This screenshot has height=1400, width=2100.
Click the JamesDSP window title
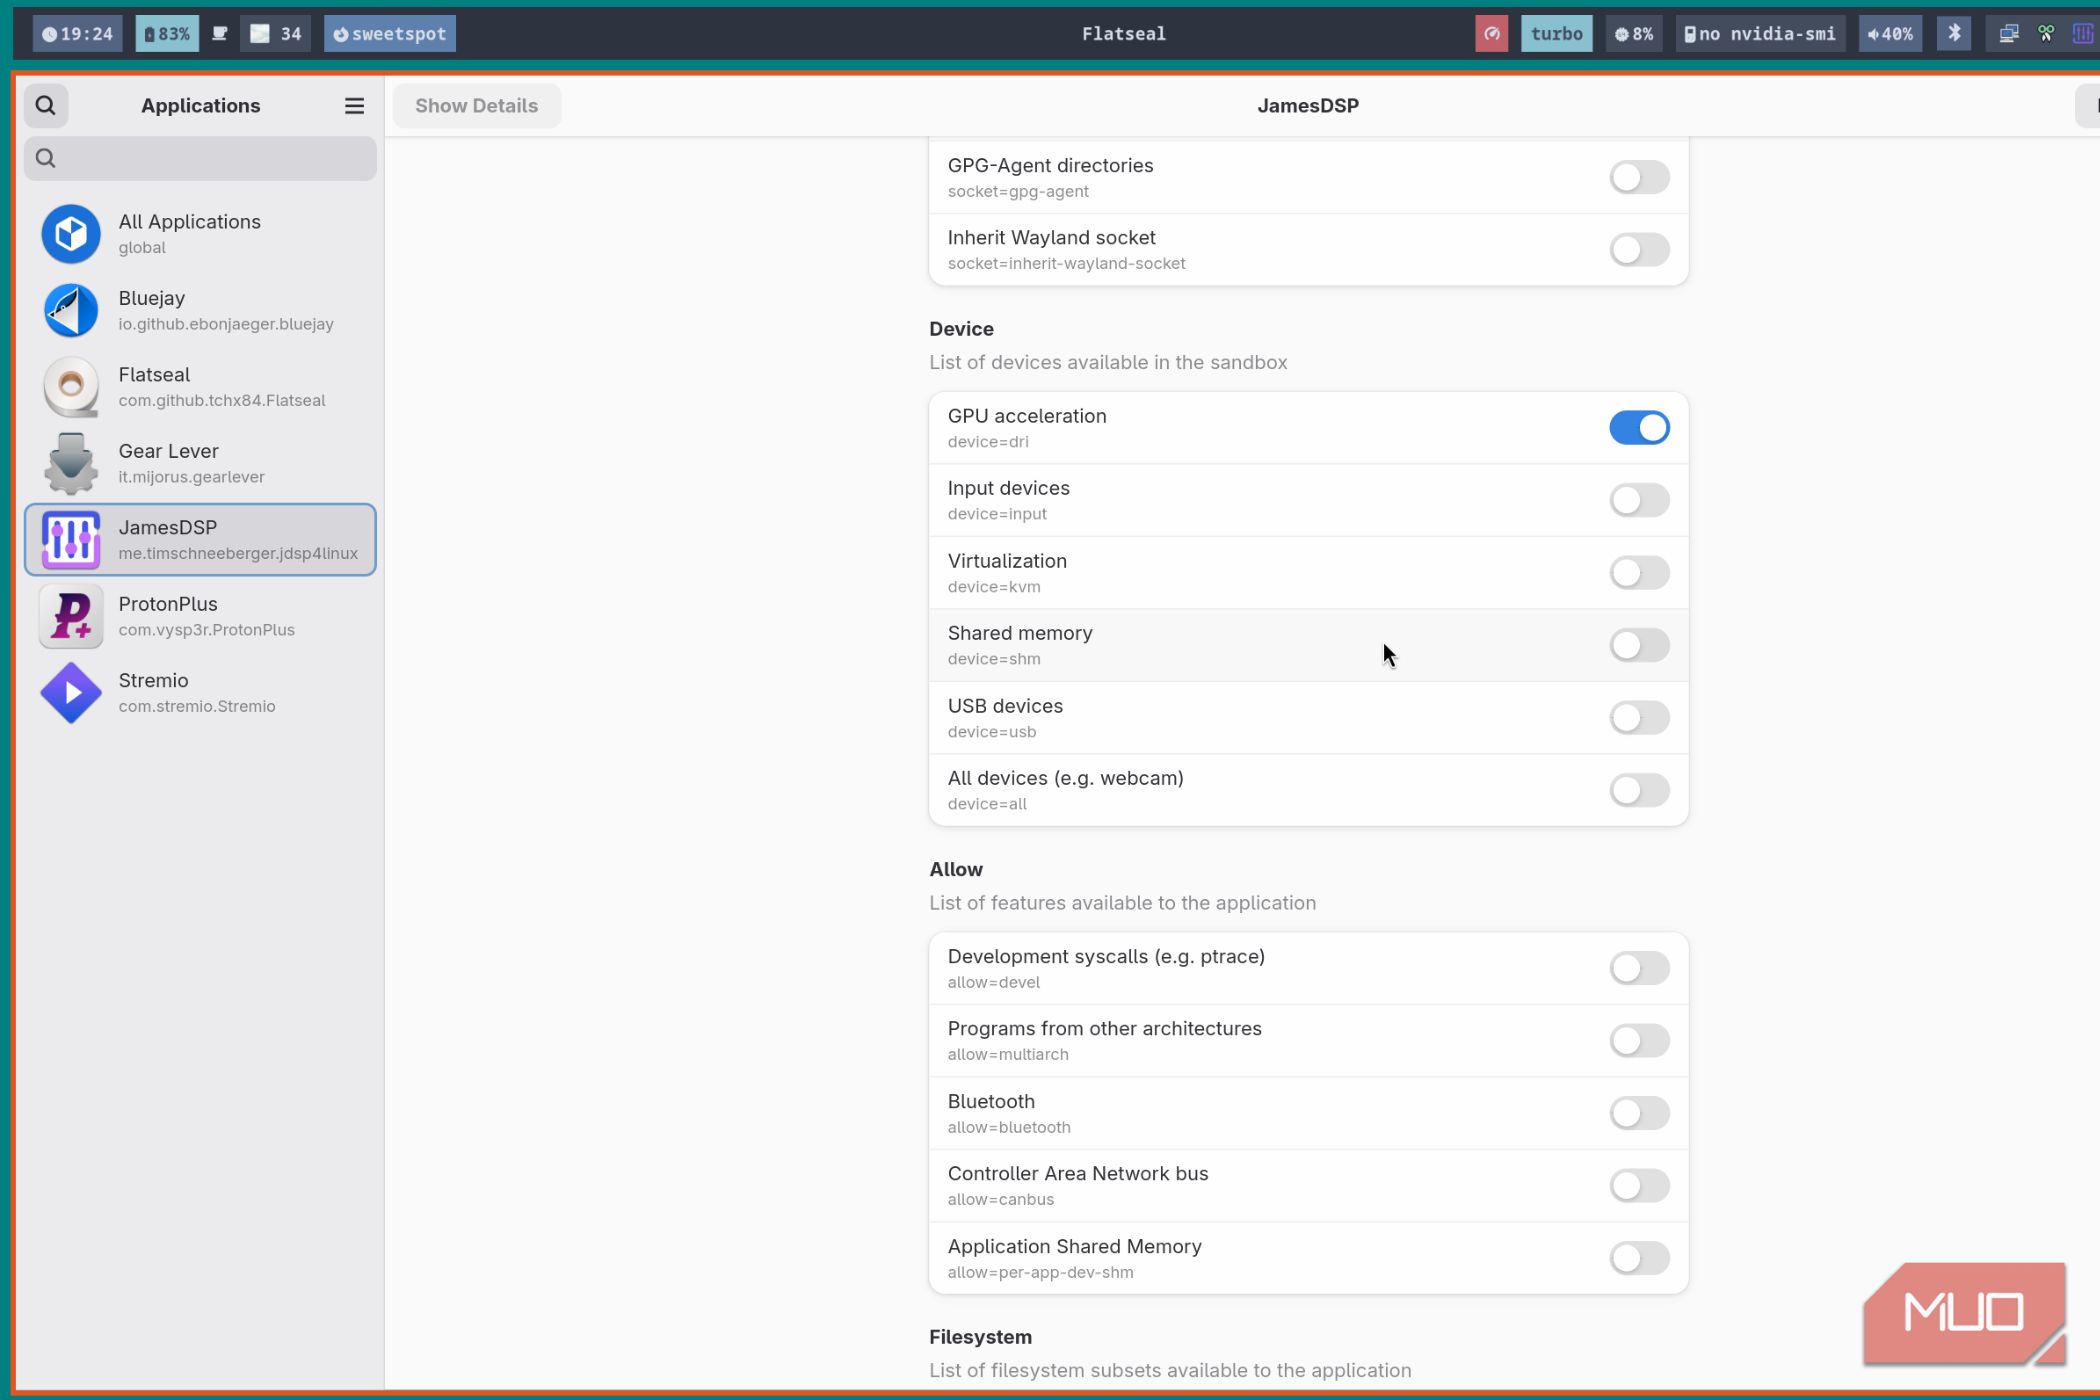coord(1308,106)
